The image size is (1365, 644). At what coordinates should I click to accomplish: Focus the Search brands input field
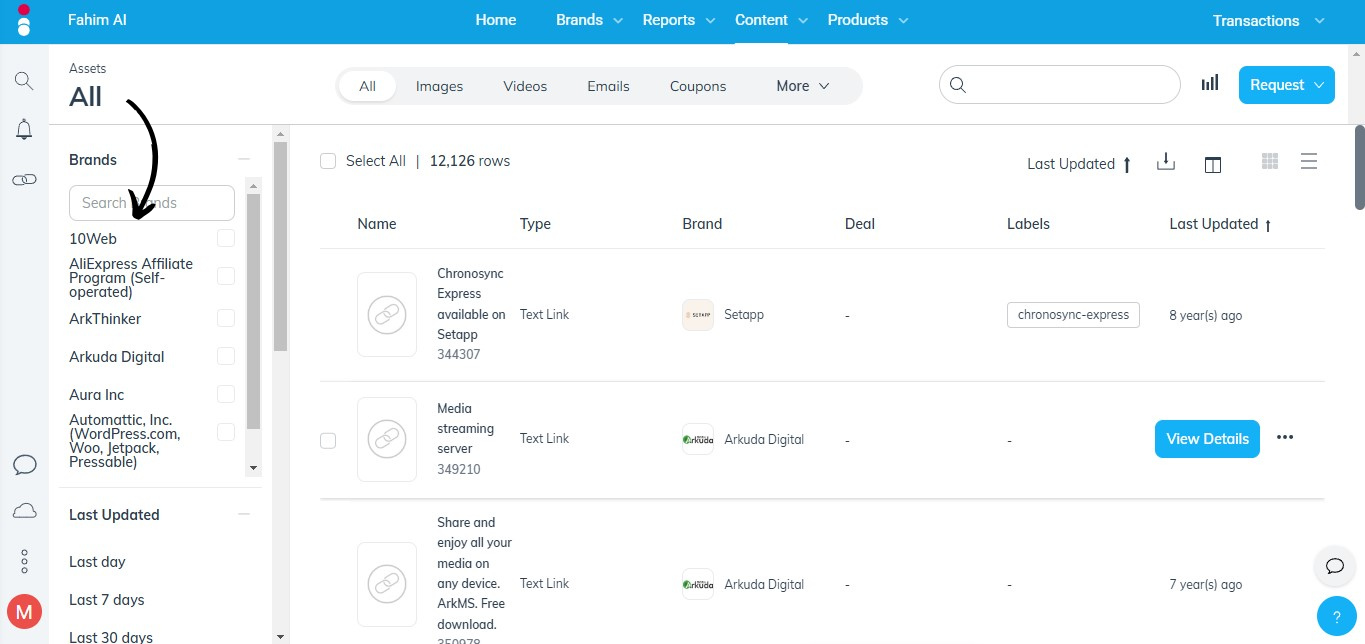tap(152, 203)
